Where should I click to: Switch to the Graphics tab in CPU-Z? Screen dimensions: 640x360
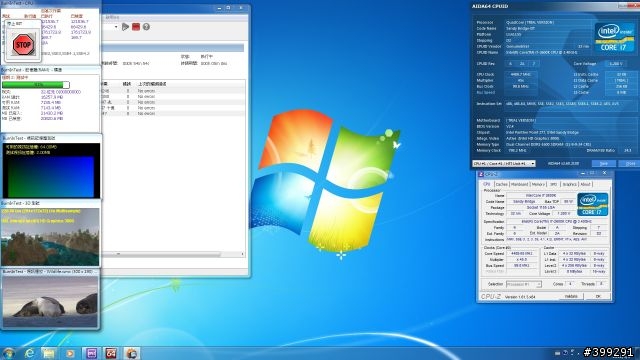[x=569, y=184]
